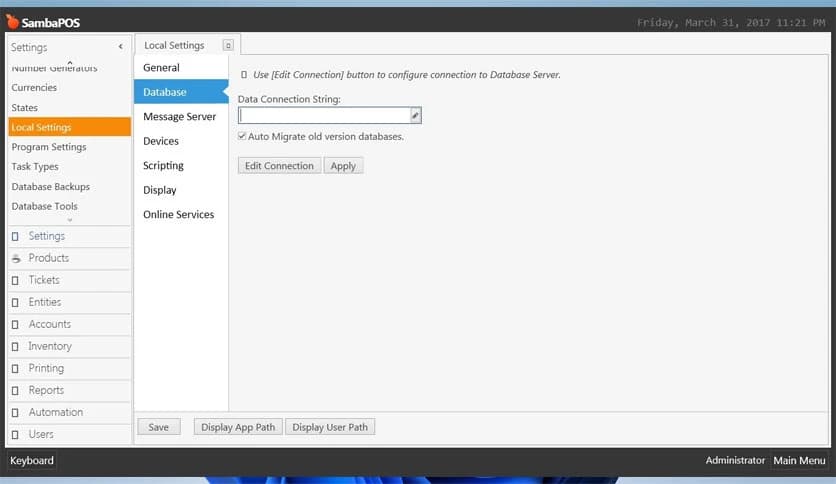Open the General settings section
This screenshot has height=484, width=836.
pos(181,68)
